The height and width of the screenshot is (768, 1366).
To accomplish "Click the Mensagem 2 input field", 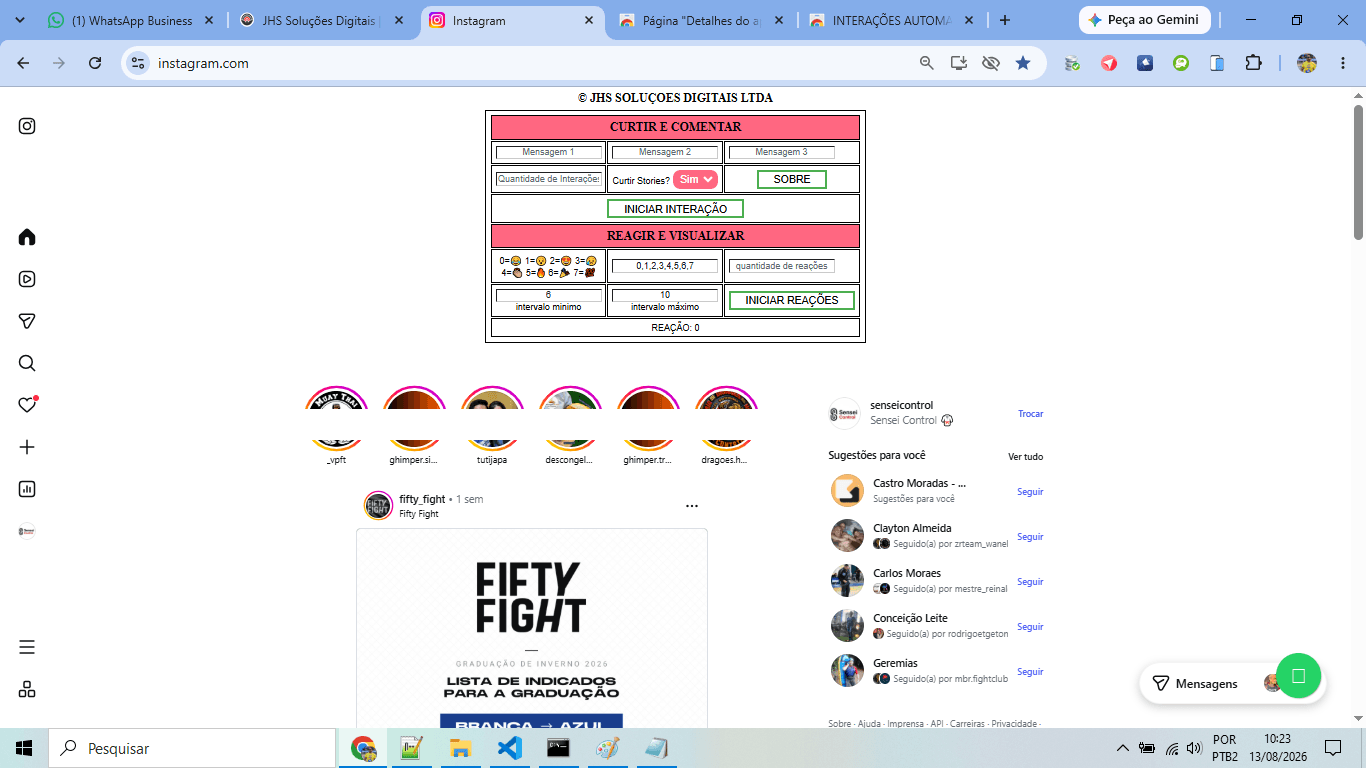I will (x=665, y=152).
